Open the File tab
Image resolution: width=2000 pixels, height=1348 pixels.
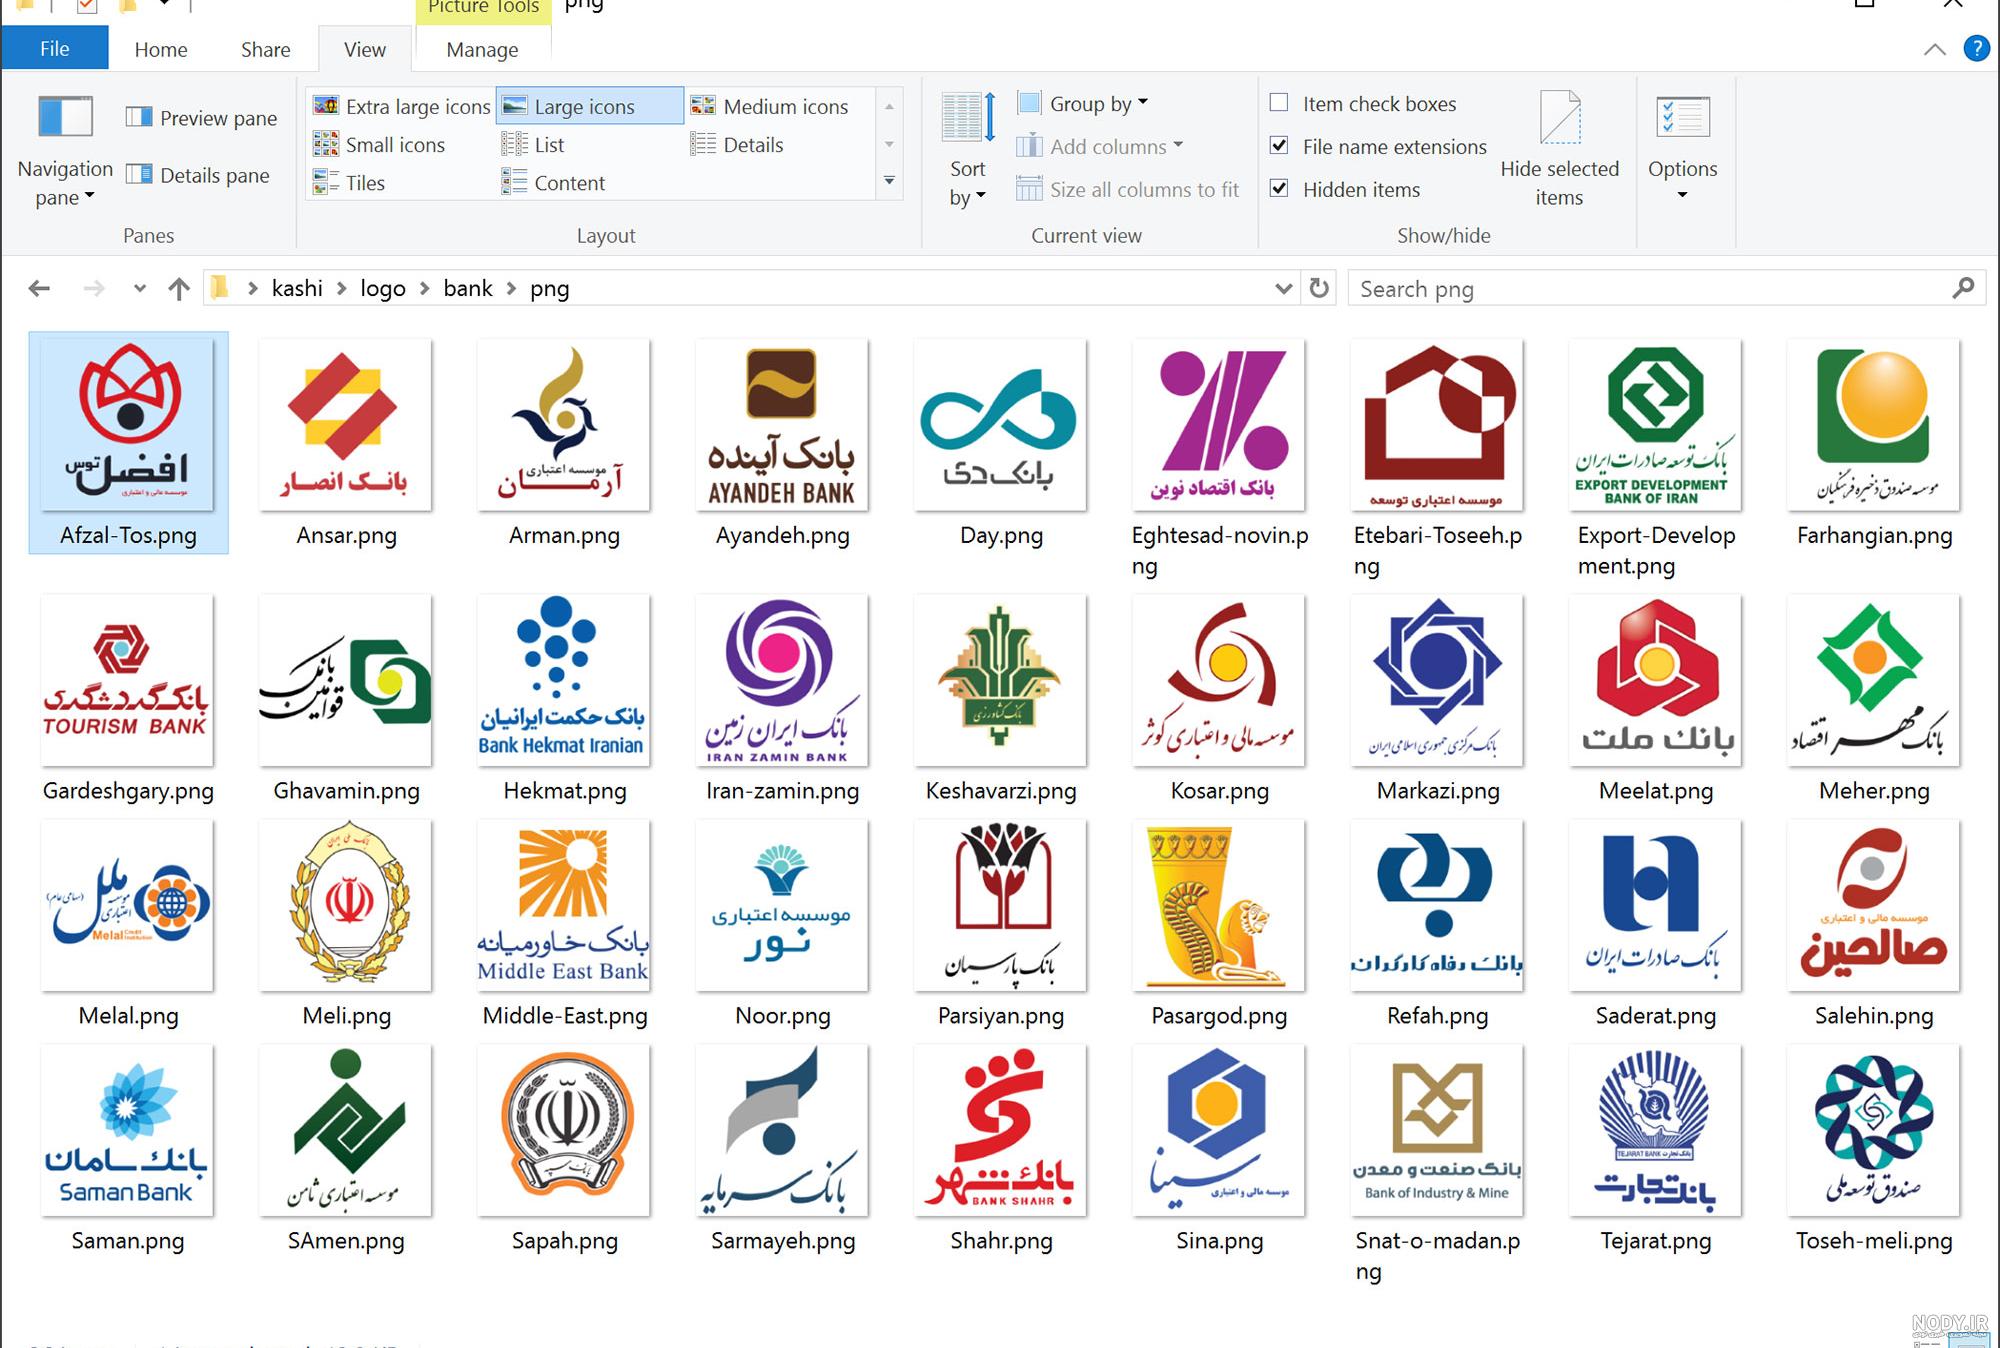coord(55,48)
